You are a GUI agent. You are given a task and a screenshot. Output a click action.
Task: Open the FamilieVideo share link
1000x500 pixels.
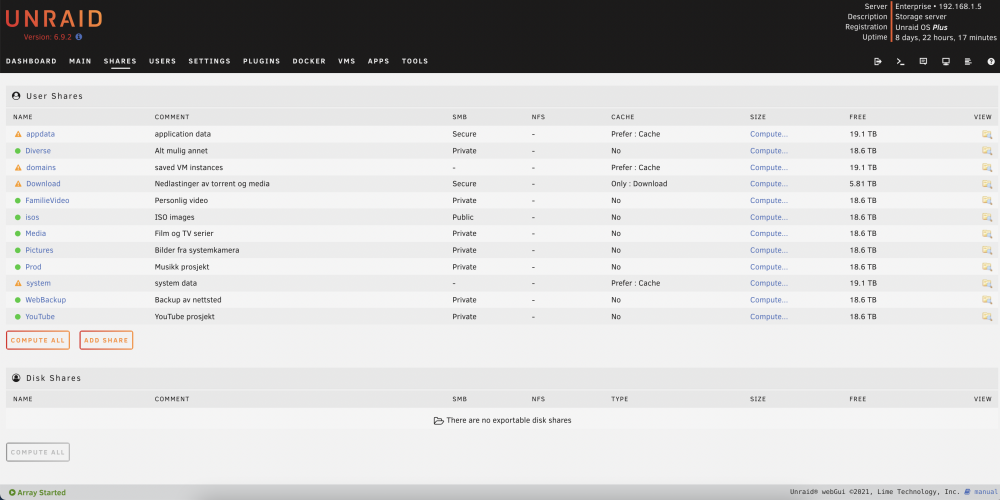(47, 200)
